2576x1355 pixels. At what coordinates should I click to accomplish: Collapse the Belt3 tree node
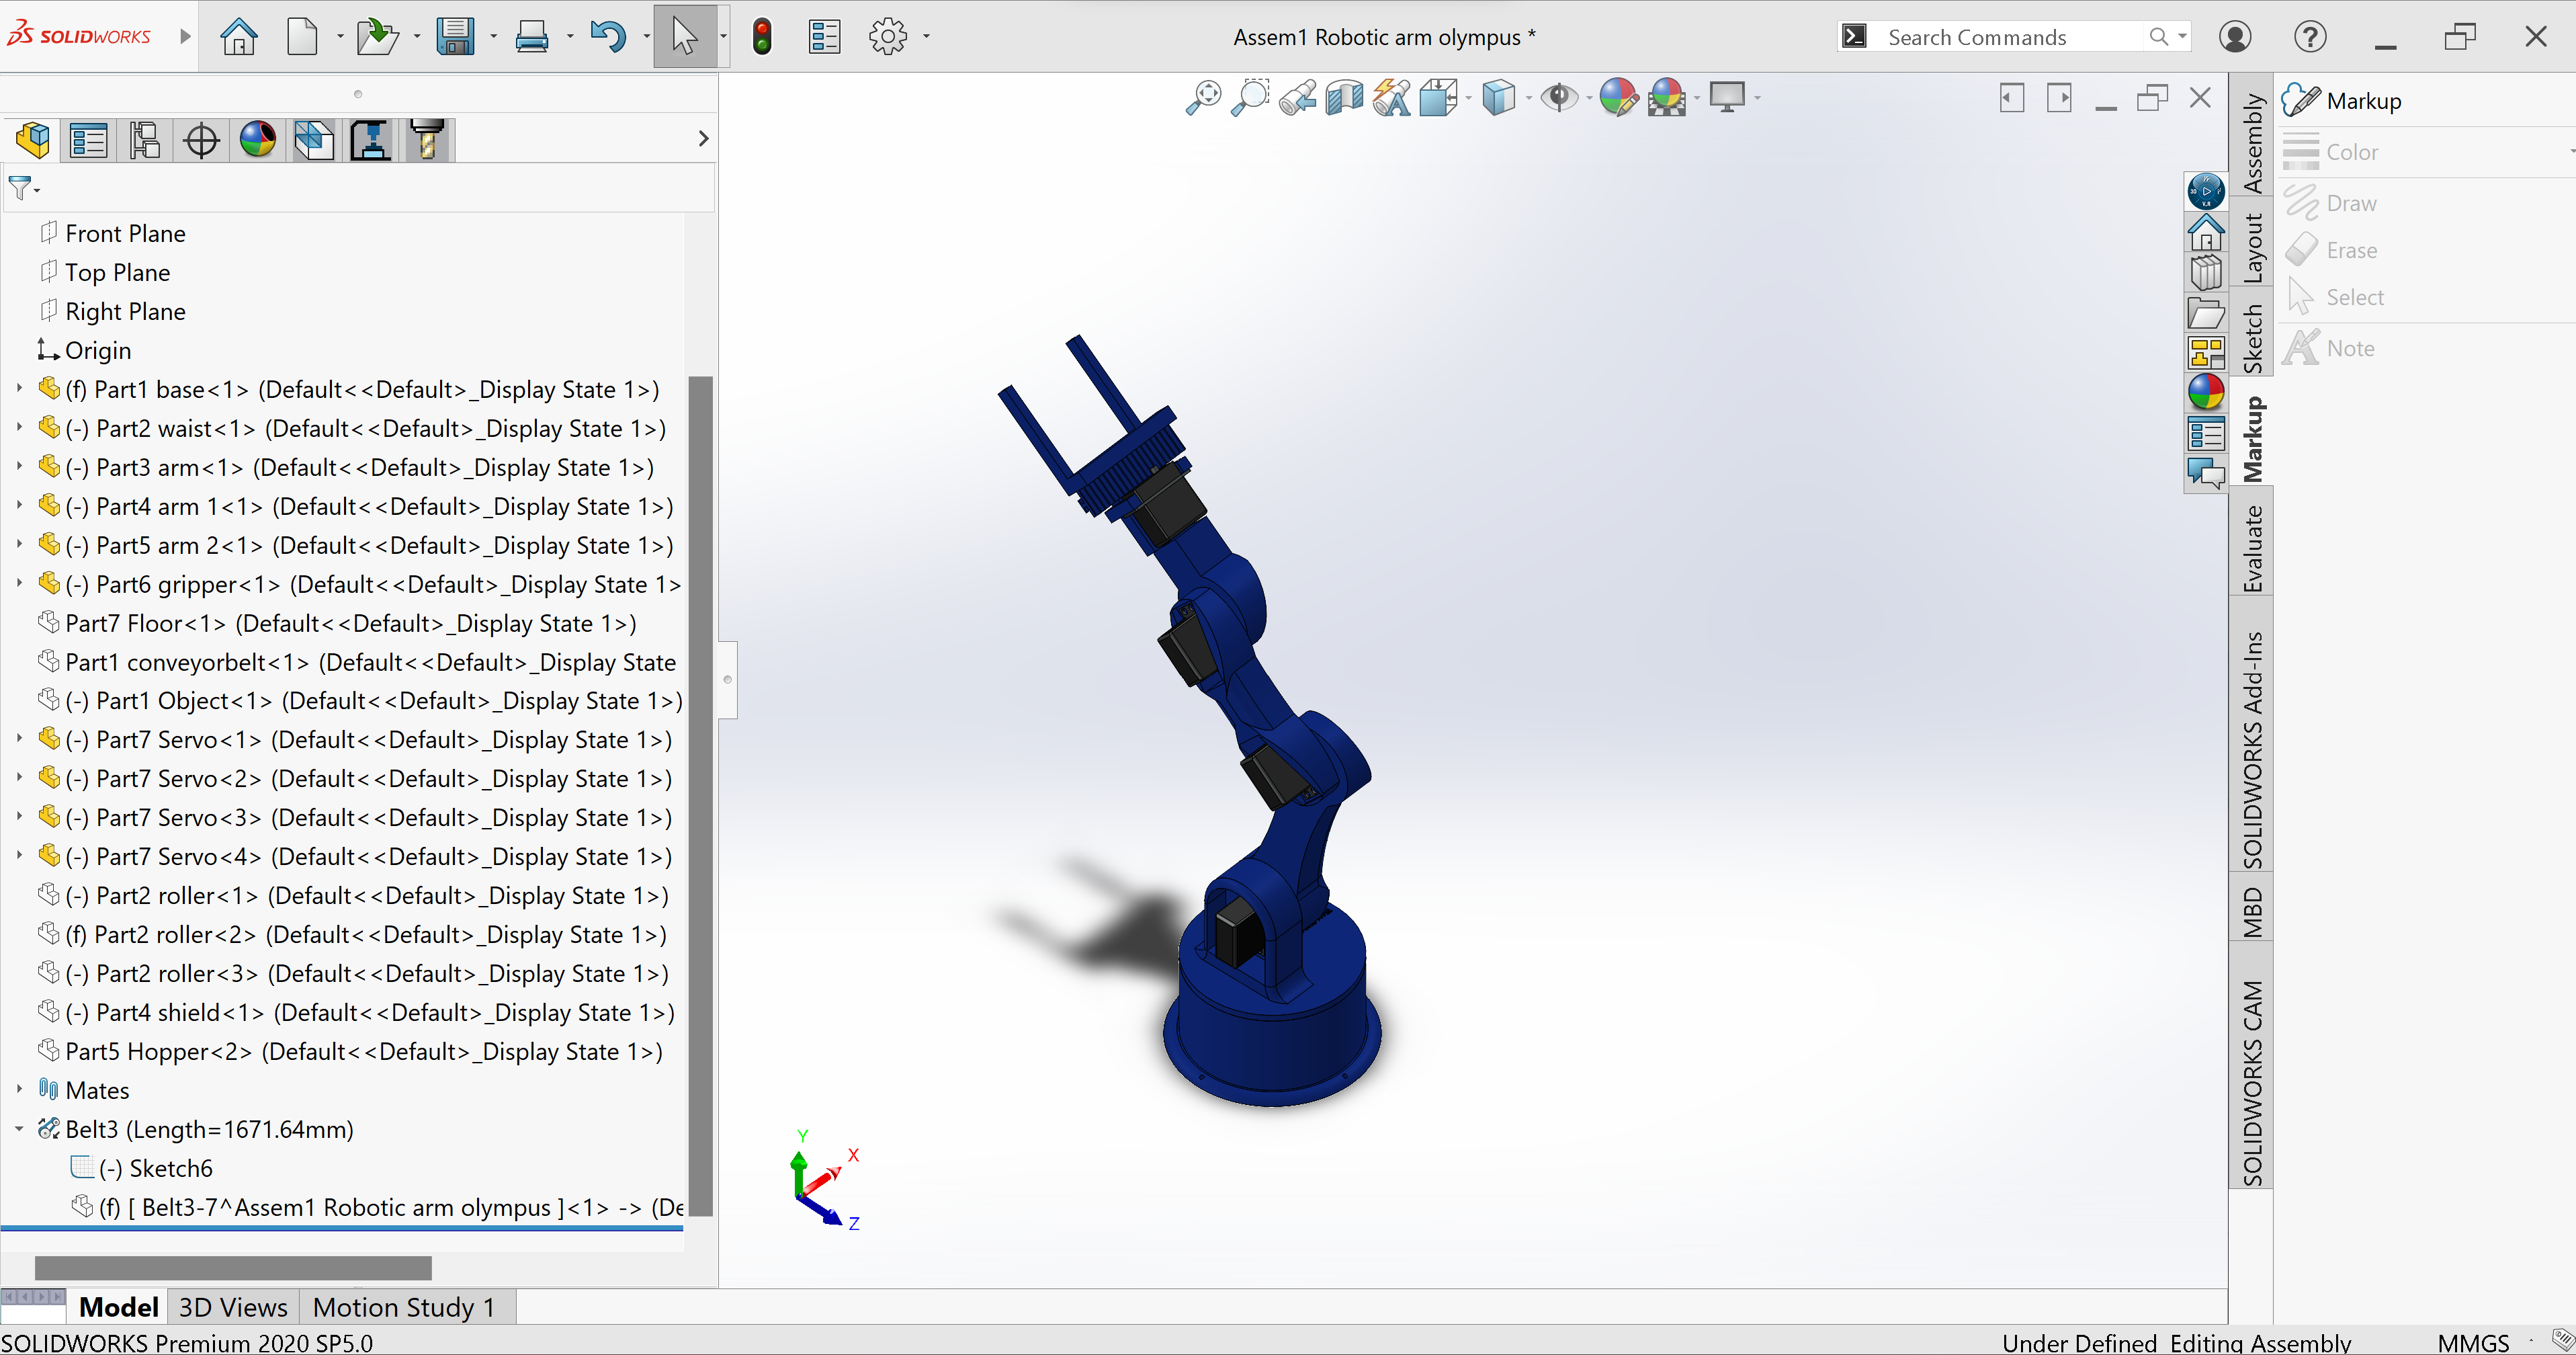pos(19,1128)
